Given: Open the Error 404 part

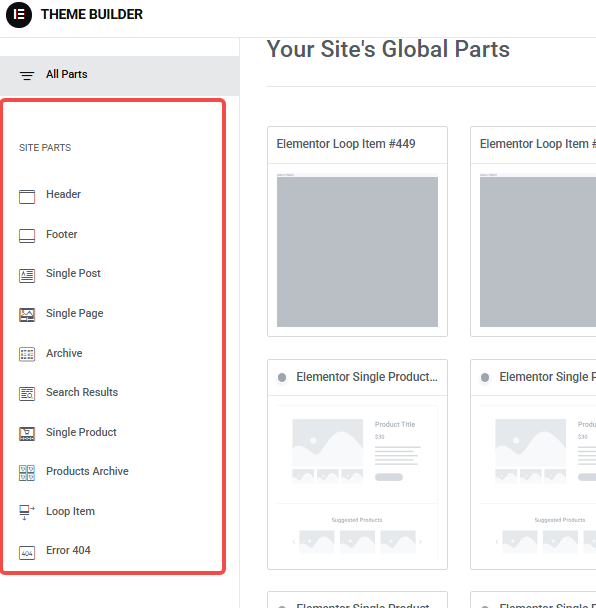Looking at the screenshot, I should [x=68, y=550].
